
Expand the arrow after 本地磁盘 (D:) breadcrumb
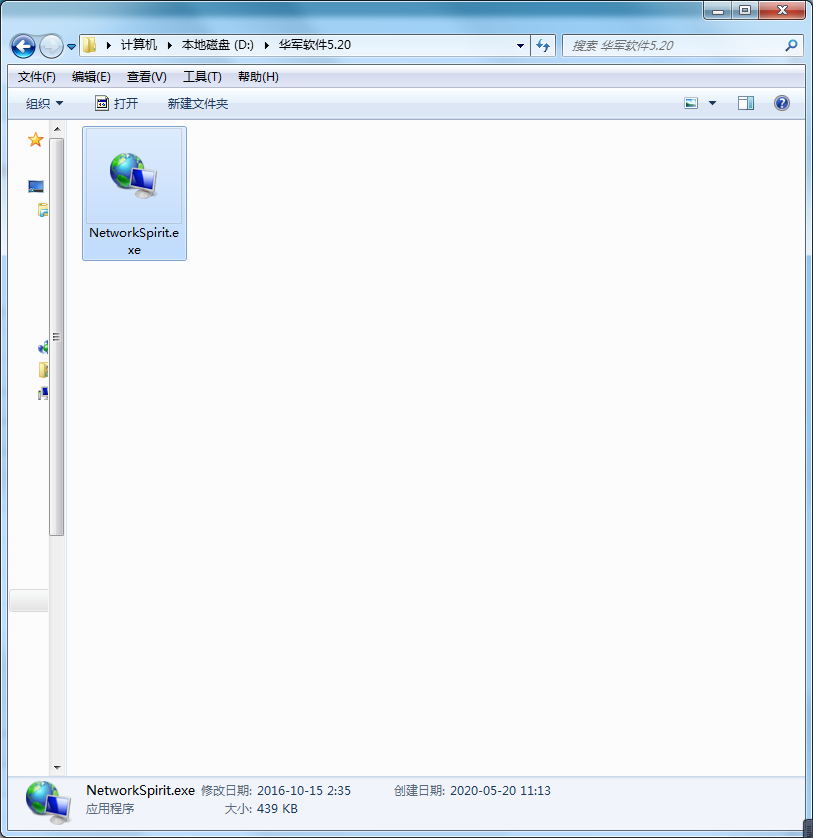266,45
